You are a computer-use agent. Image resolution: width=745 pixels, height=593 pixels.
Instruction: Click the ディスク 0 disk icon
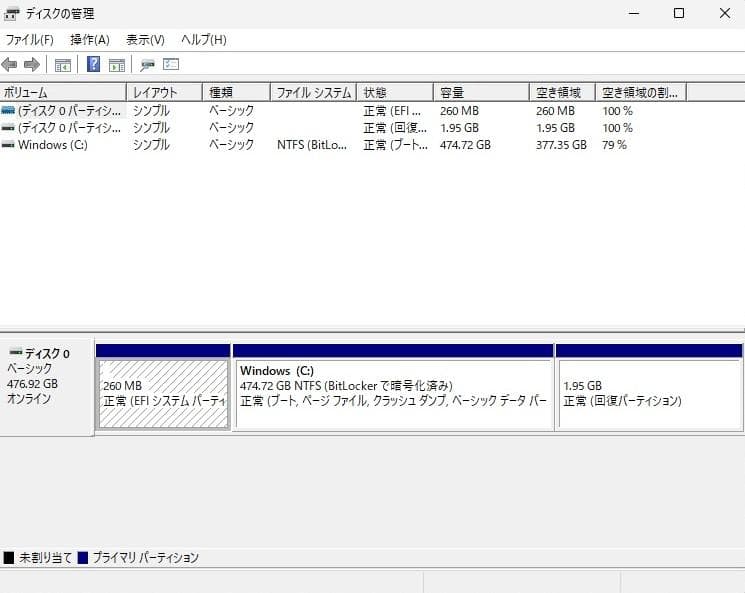pyautogui.click(x=16, y=352)
